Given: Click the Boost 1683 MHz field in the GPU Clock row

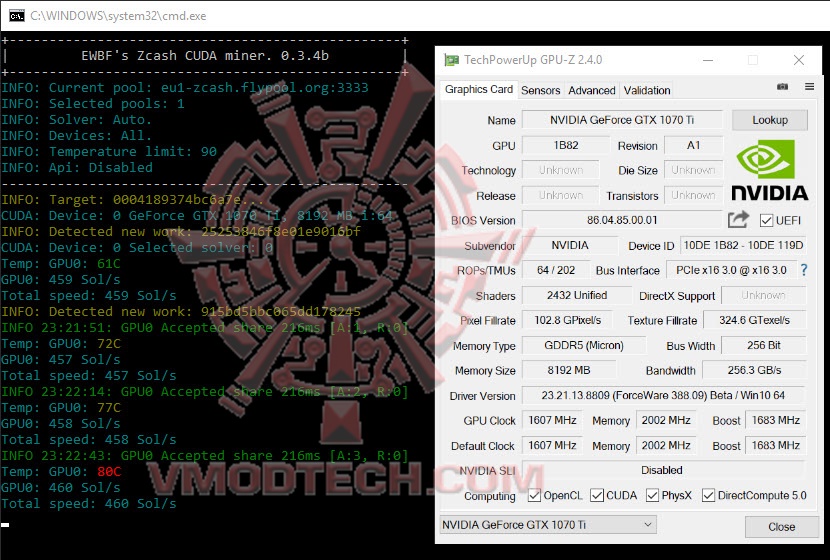Looking at the screenshot, I should pyautogui.click(x=775, y=420).
